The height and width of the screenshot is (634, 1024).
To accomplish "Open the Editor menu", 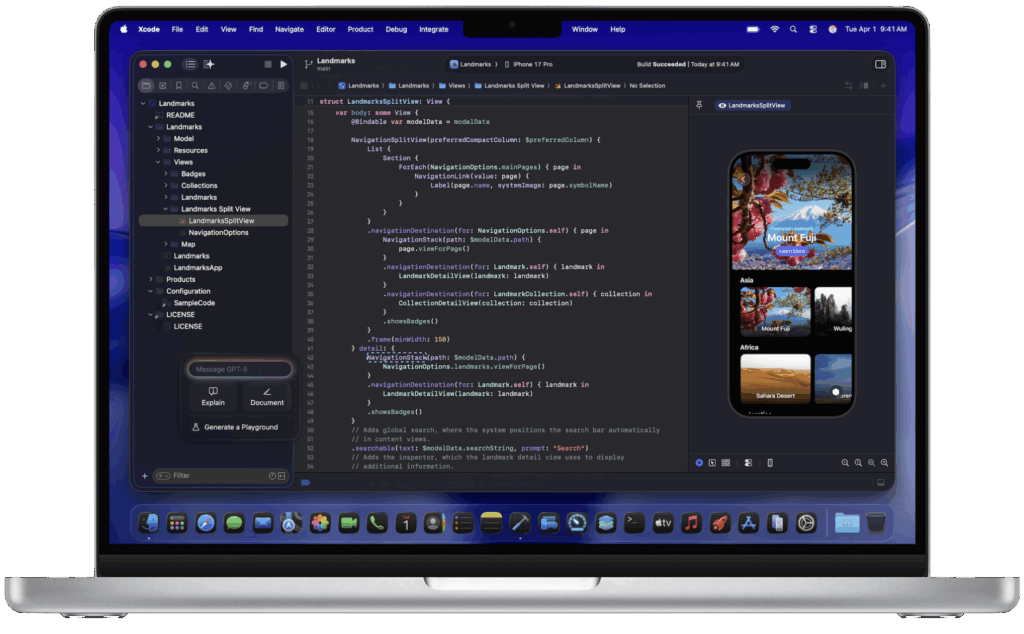I will click(326, 29).
